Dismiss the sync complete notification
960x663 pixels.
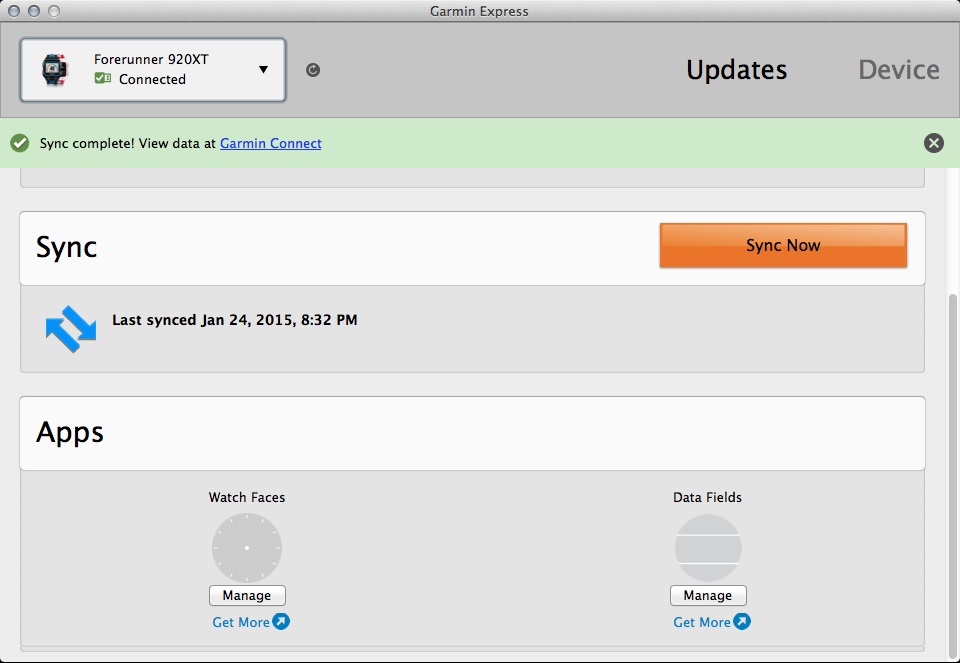click(x=934, y=143)
